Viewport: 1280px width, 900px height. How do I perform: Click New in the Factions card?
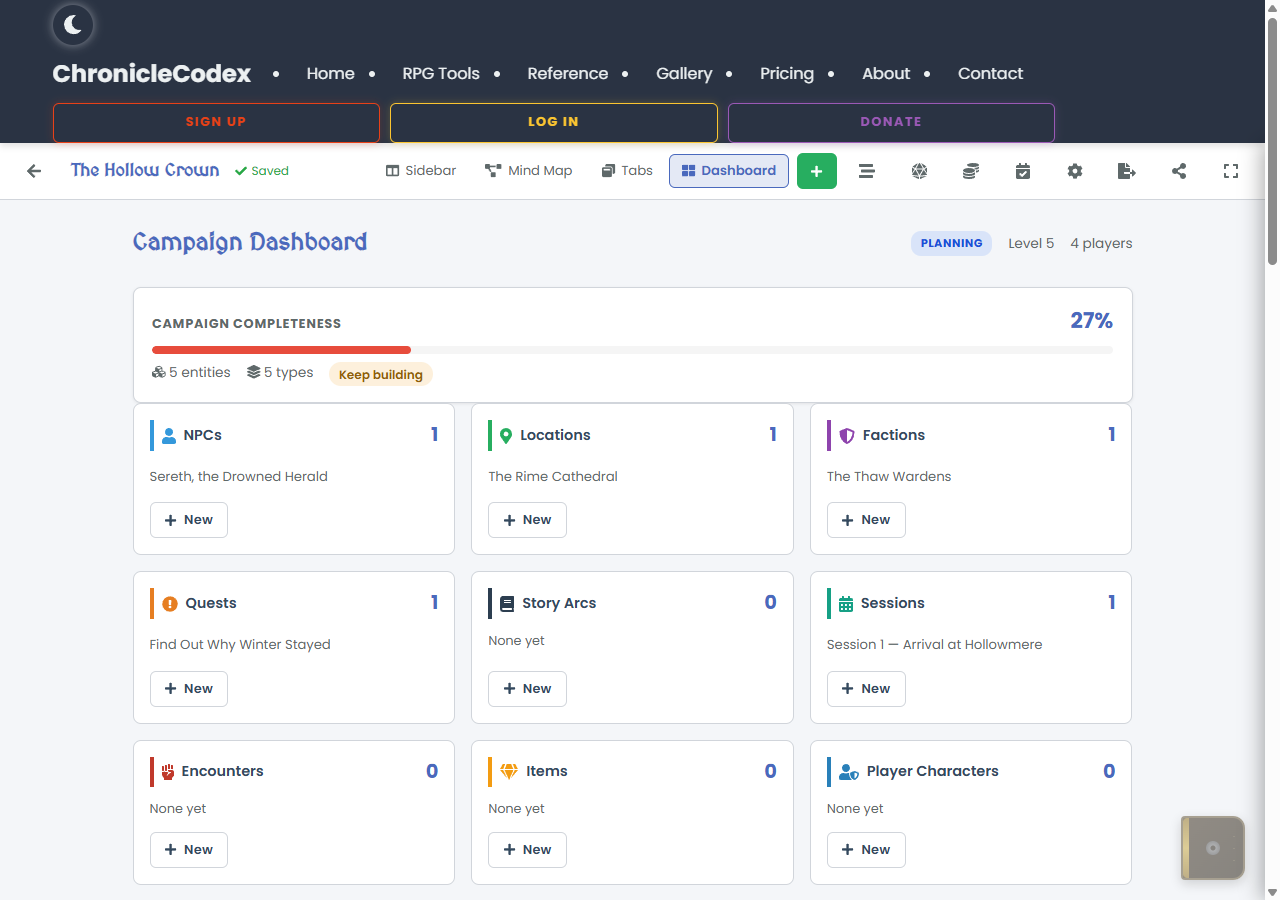[866, 520]
